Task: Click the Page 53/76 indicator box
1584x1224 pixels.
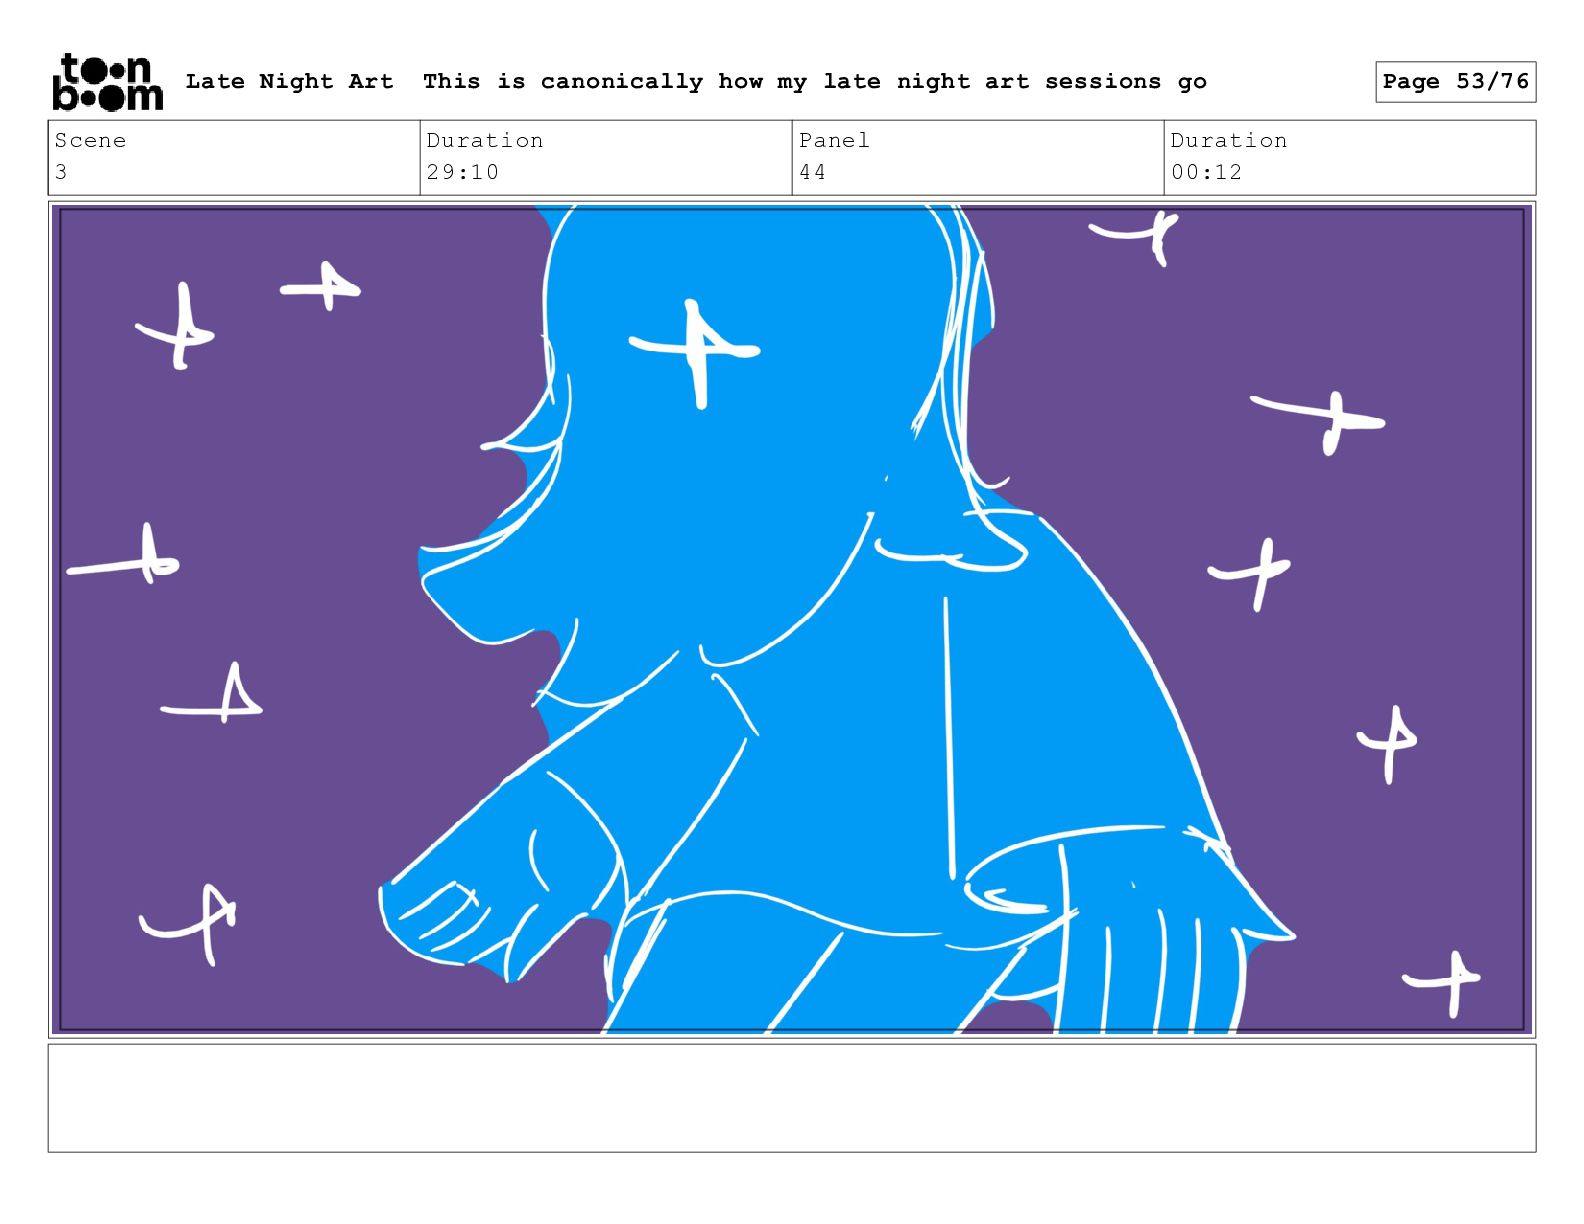Action: click(1455, 82)
